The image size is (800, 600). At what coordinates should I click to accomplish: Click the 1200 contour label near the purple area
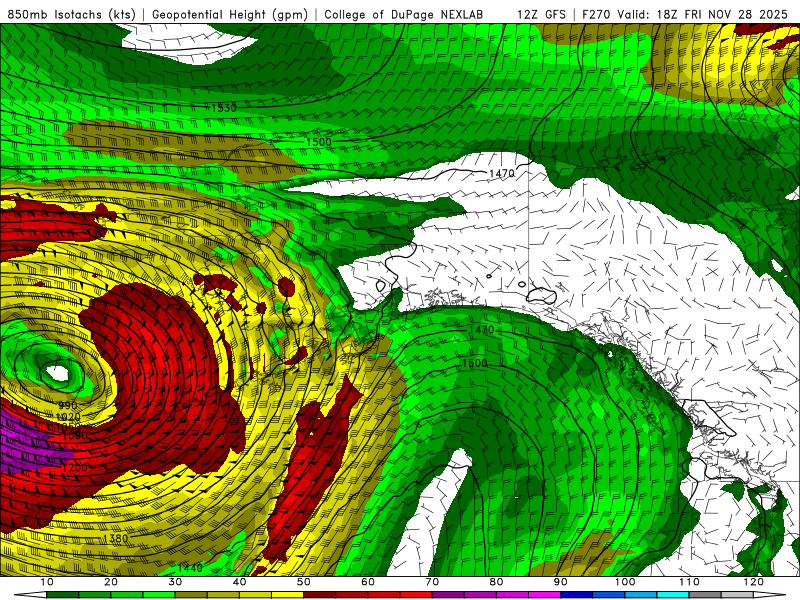click(75, 467)
